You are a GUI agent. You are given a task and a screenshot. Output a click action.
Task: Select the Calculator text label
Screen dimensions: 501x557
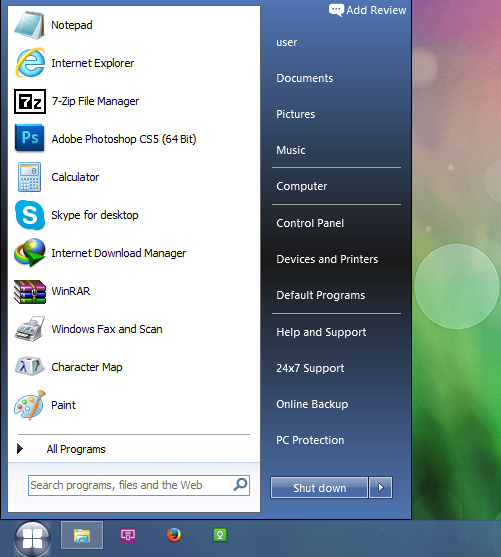[x=75, y=177]
